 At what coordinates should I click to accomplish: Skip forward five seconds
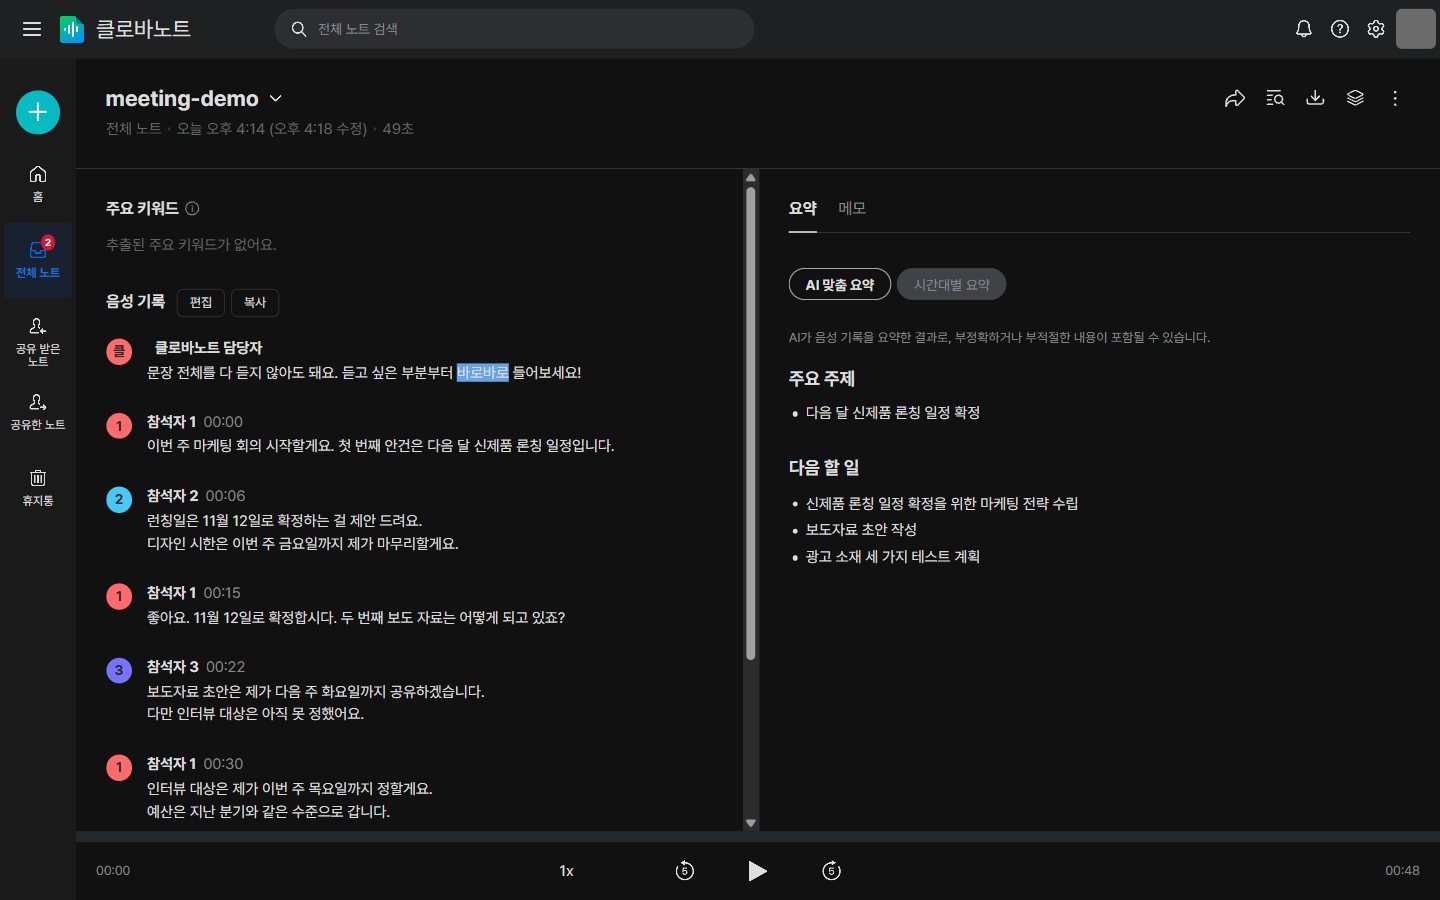pos(831,871)
